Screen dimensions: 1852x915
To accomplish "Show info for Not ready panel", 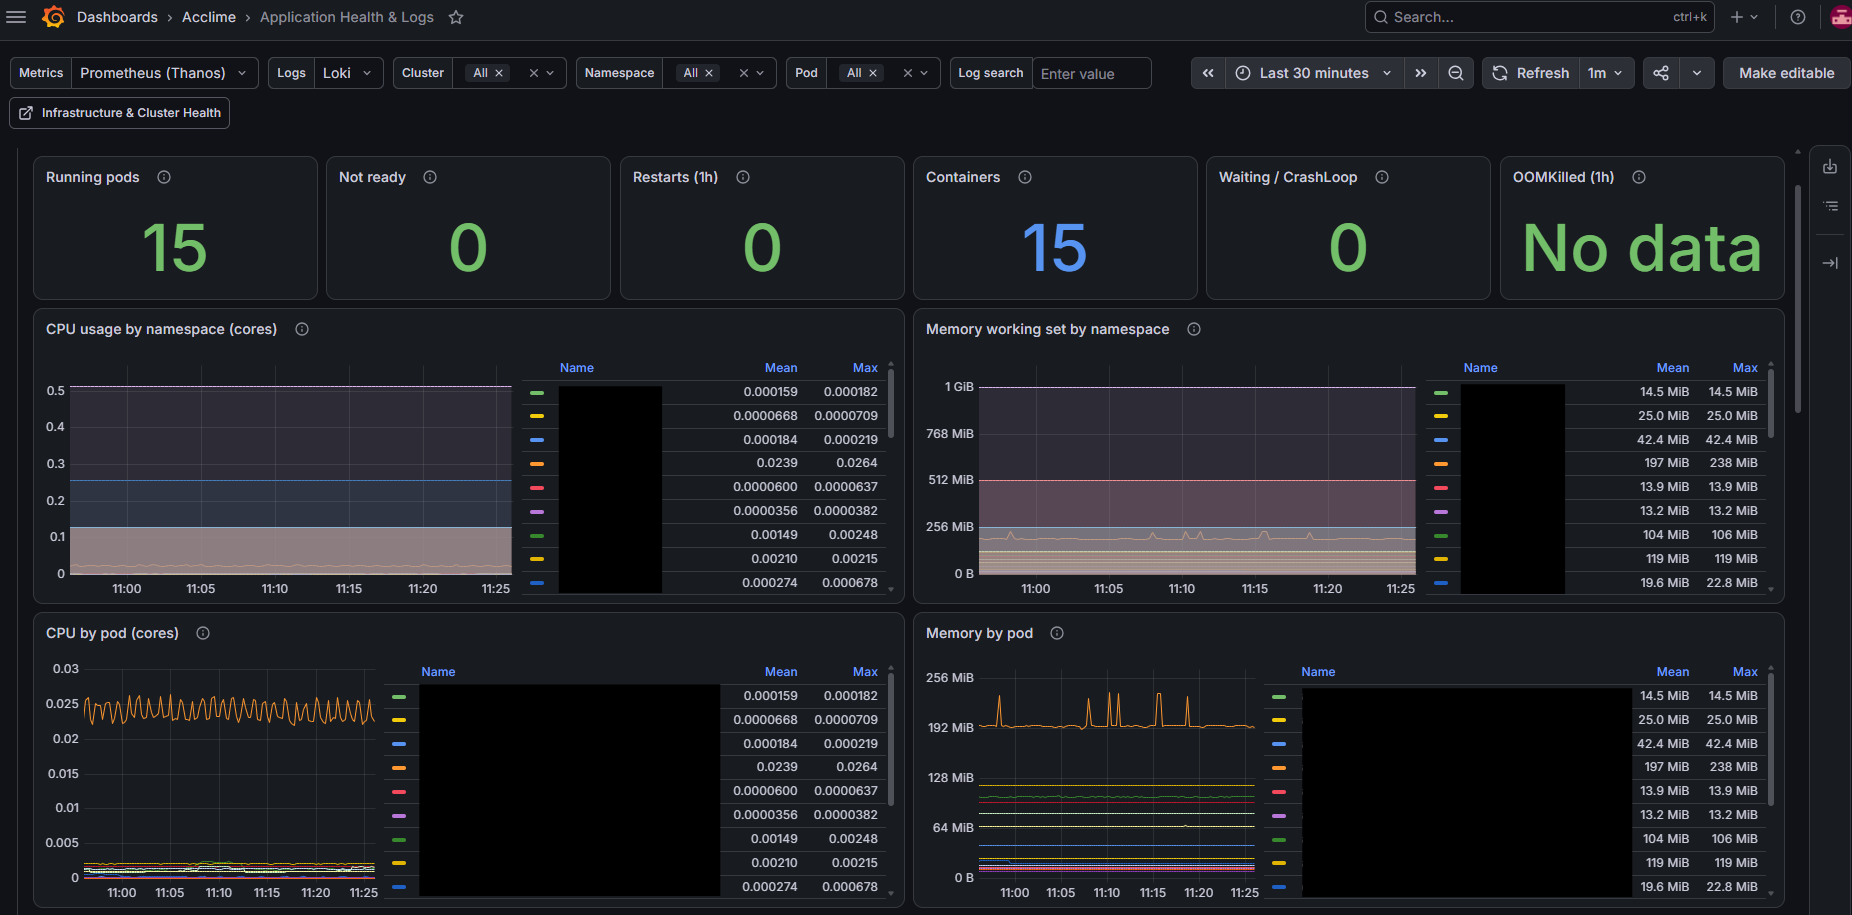I will tap(430, 177).
